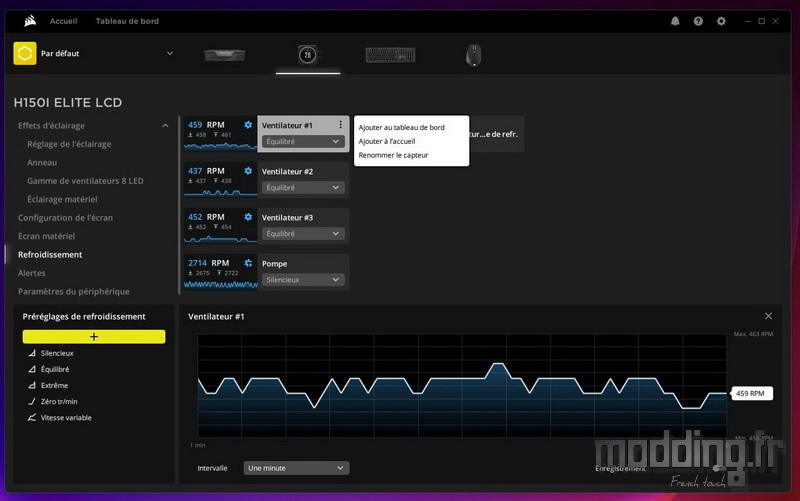Choose Ajouter à l'accueil menu entry
This screenshot has width=800, height=501.
[x=387, y=141]
